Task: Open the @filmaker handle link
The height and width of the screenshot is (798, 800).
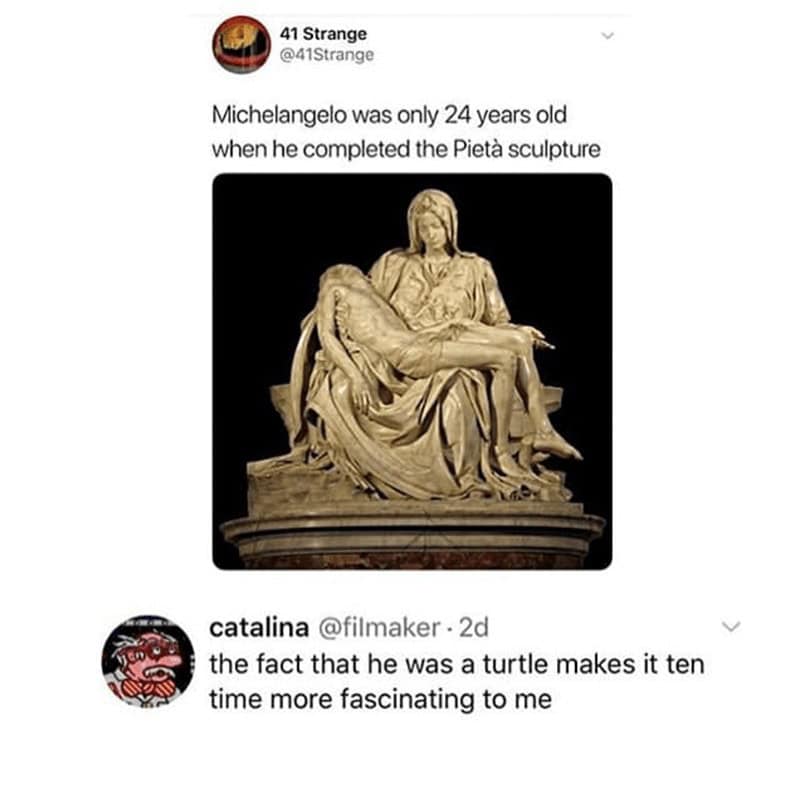Action: [x=380, y=628]
